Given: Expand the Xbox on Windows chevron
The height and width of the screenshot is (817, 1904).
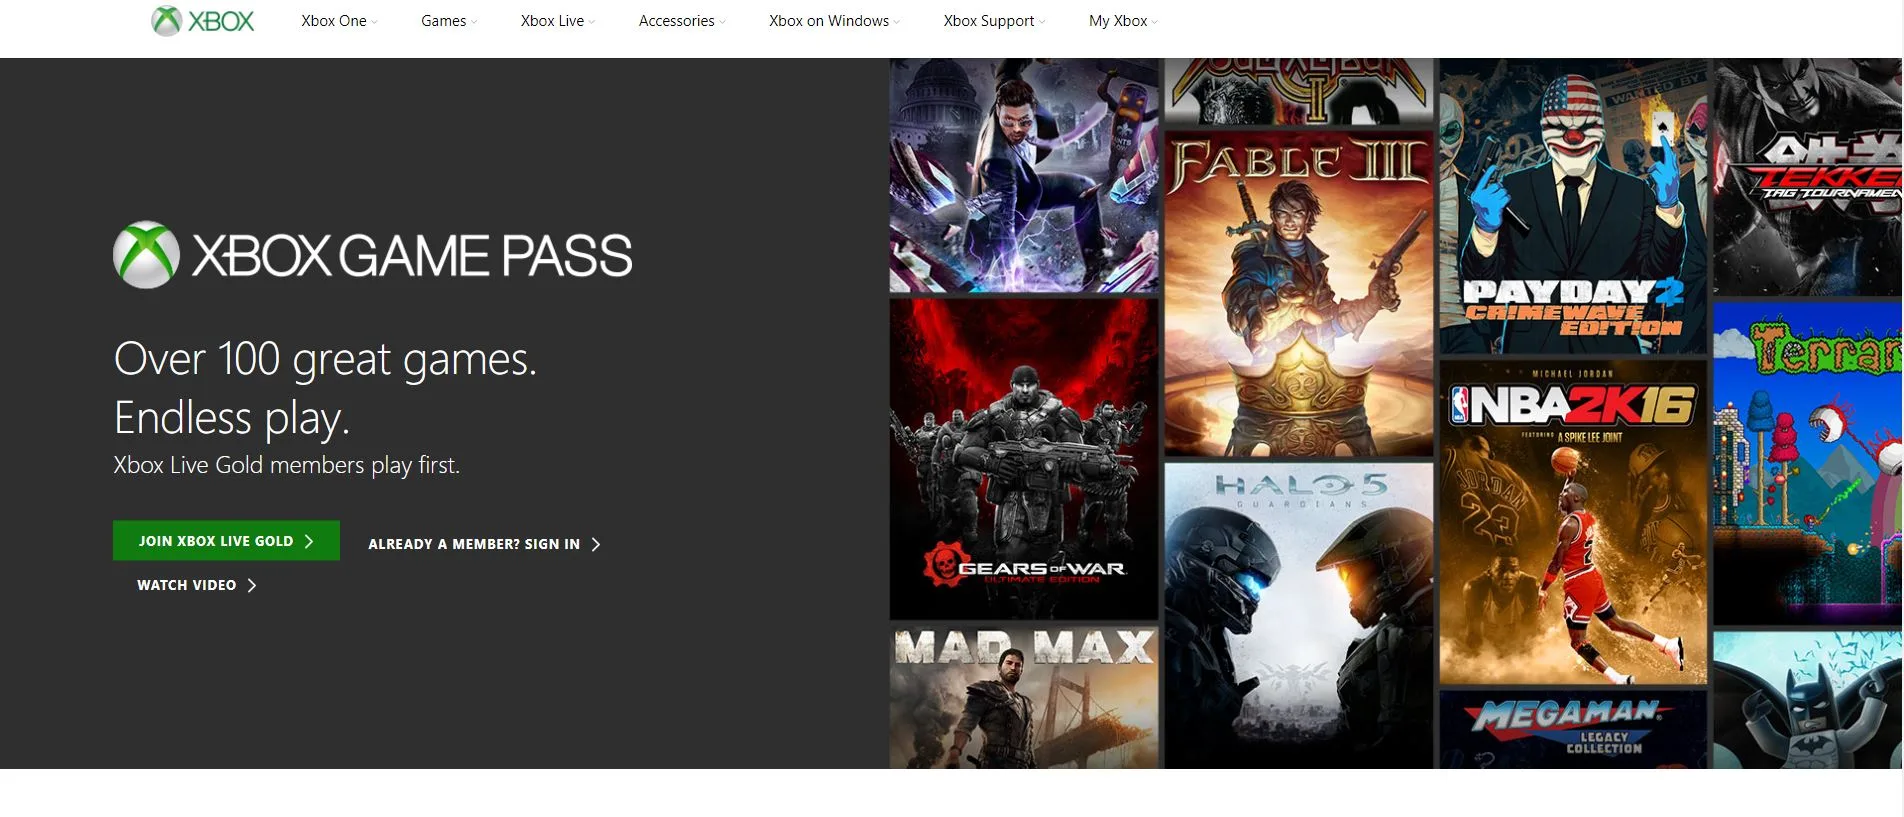Looking at the screenshot, I should (897, 22).
